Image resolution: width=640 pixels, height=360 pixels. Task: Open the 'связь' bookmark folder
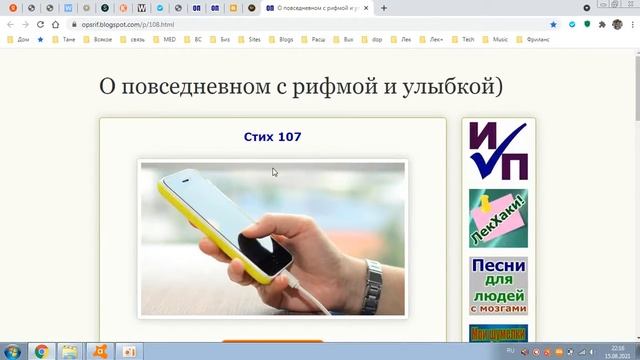click(x=133, y=40)
